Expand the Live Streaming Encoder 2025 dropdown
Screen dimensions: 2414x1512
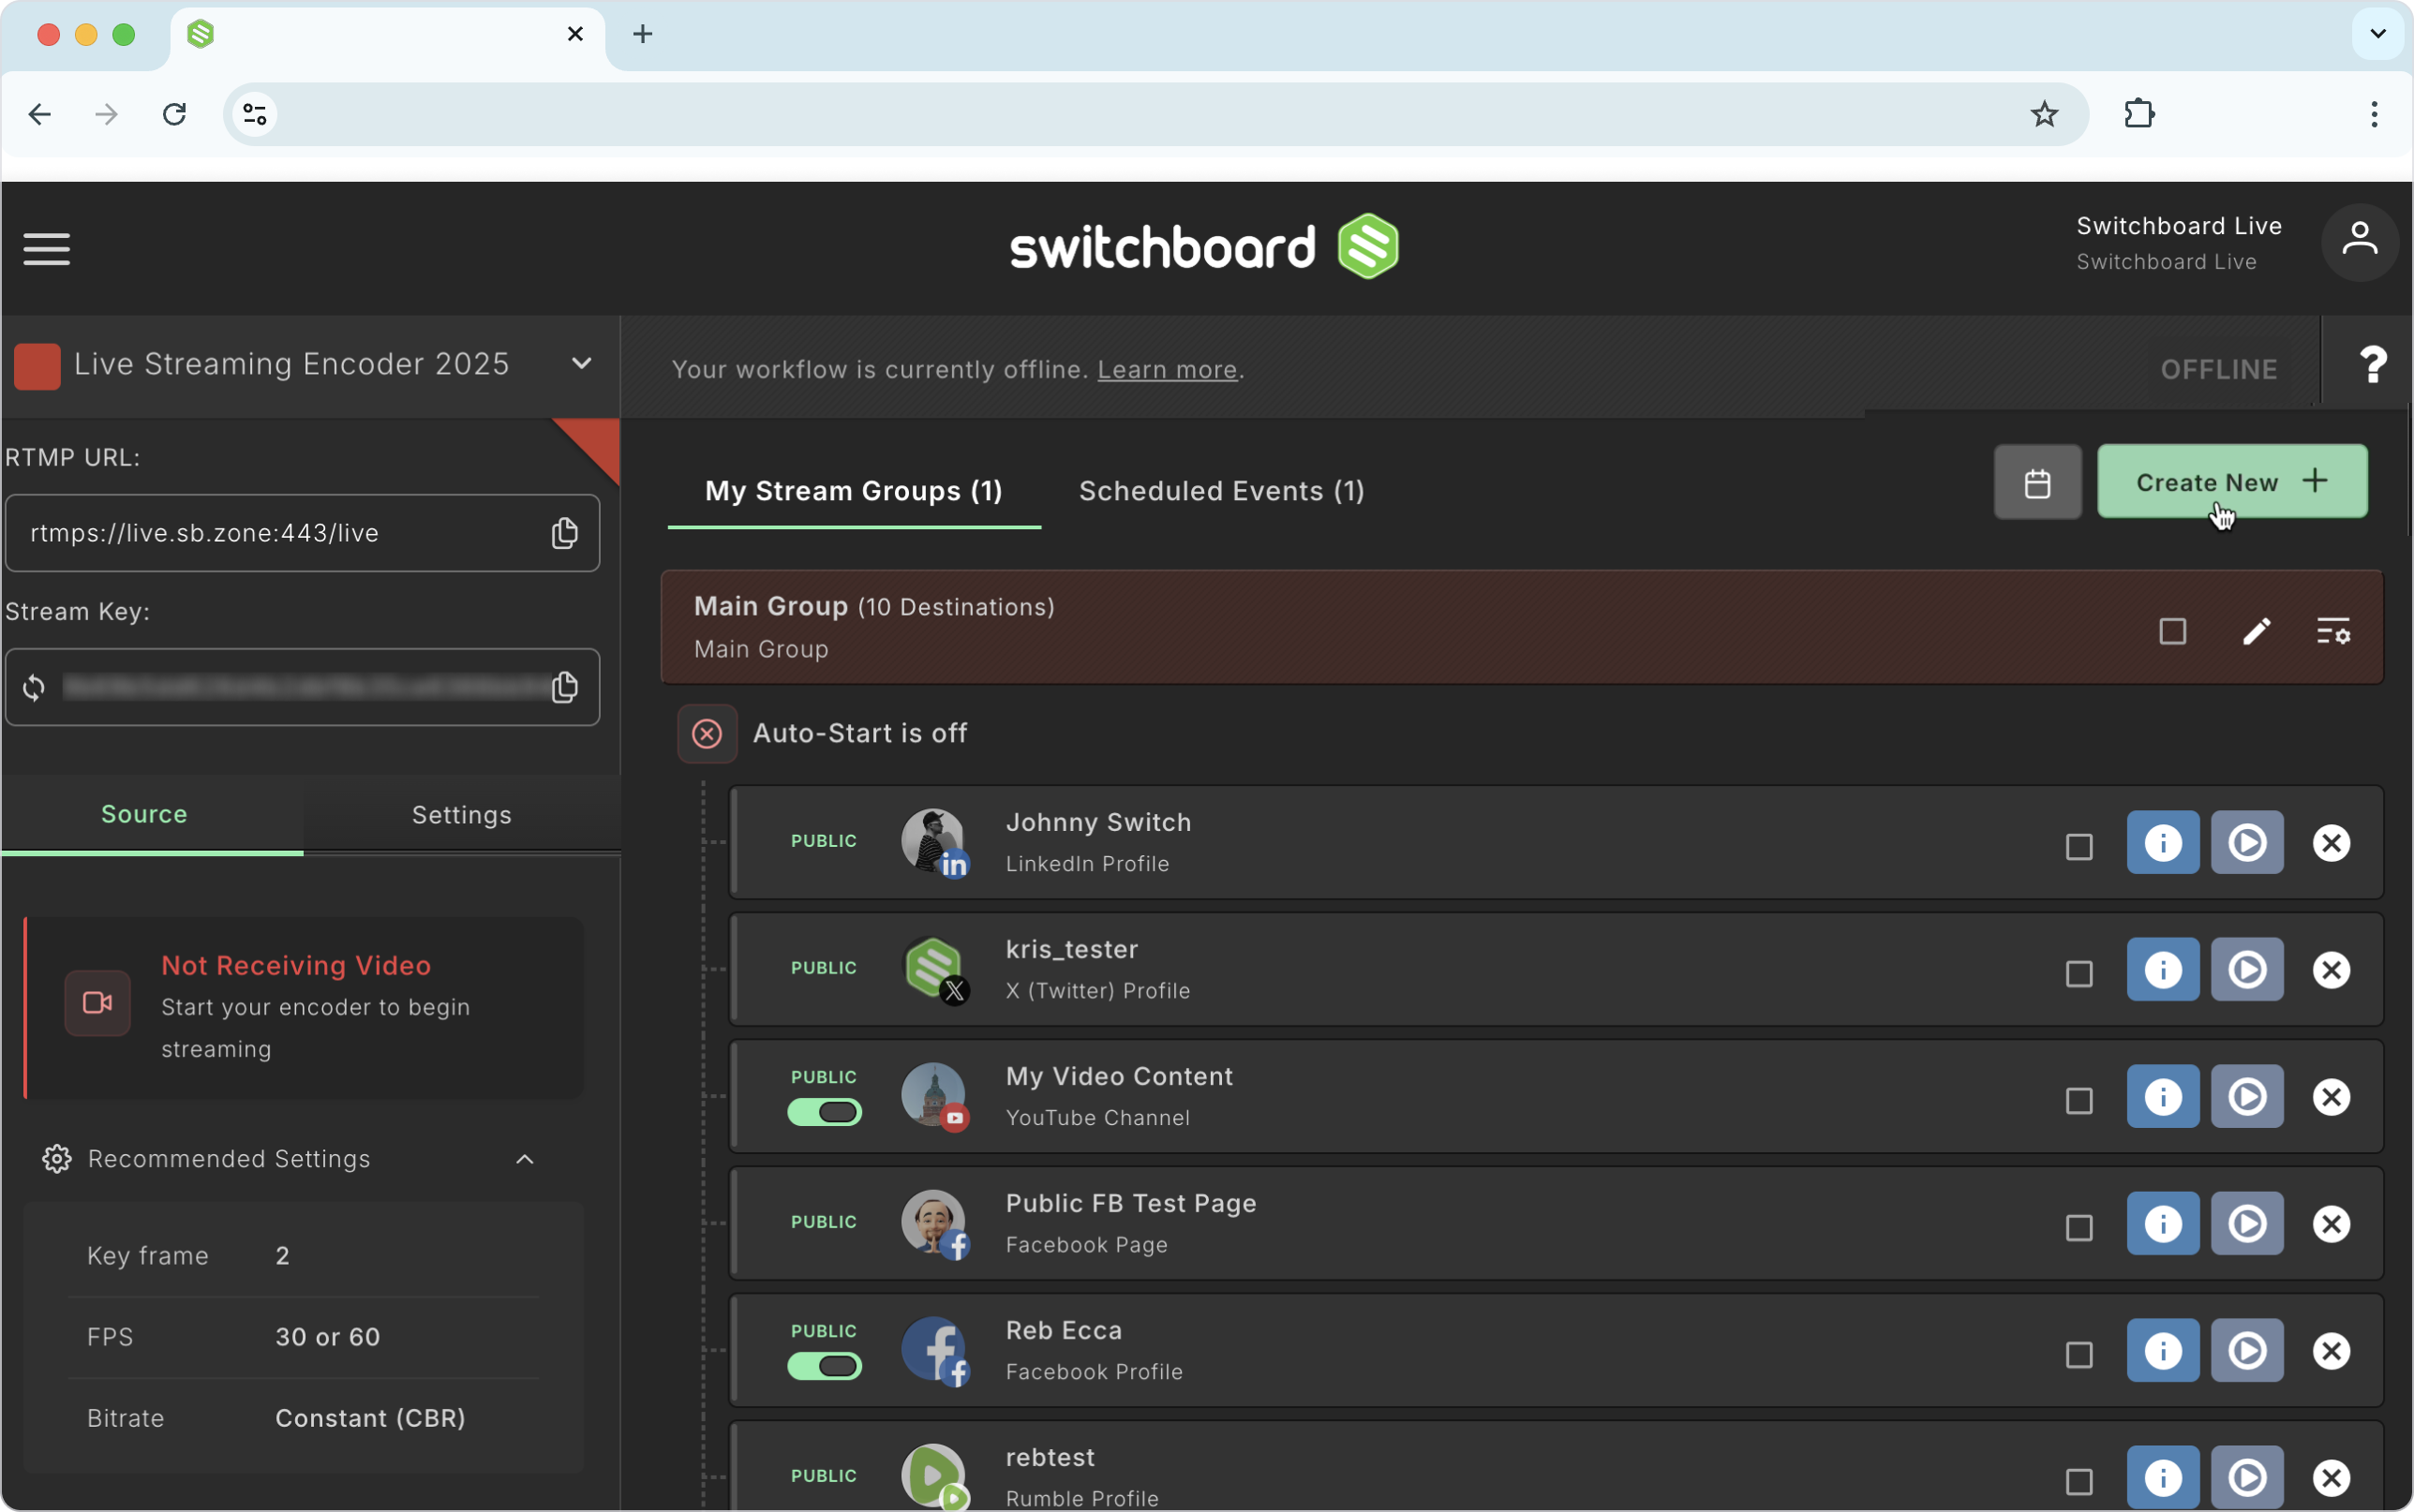point(581,364)
